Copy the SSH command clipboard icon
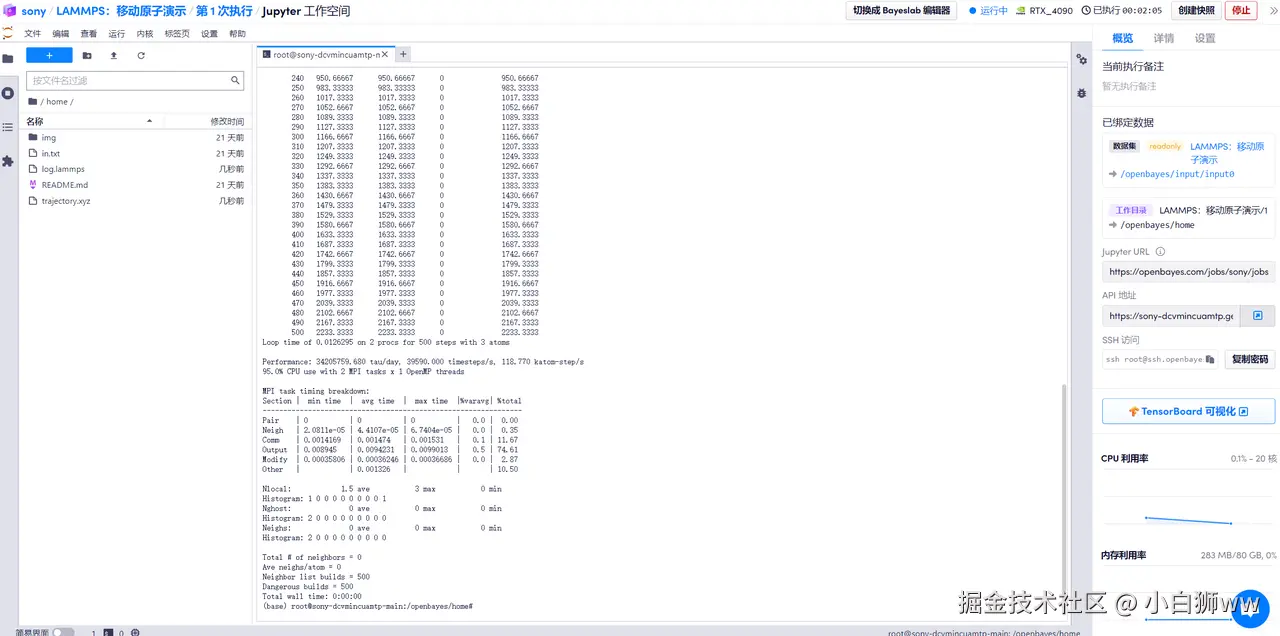1280x636 pixels. 1210,359
